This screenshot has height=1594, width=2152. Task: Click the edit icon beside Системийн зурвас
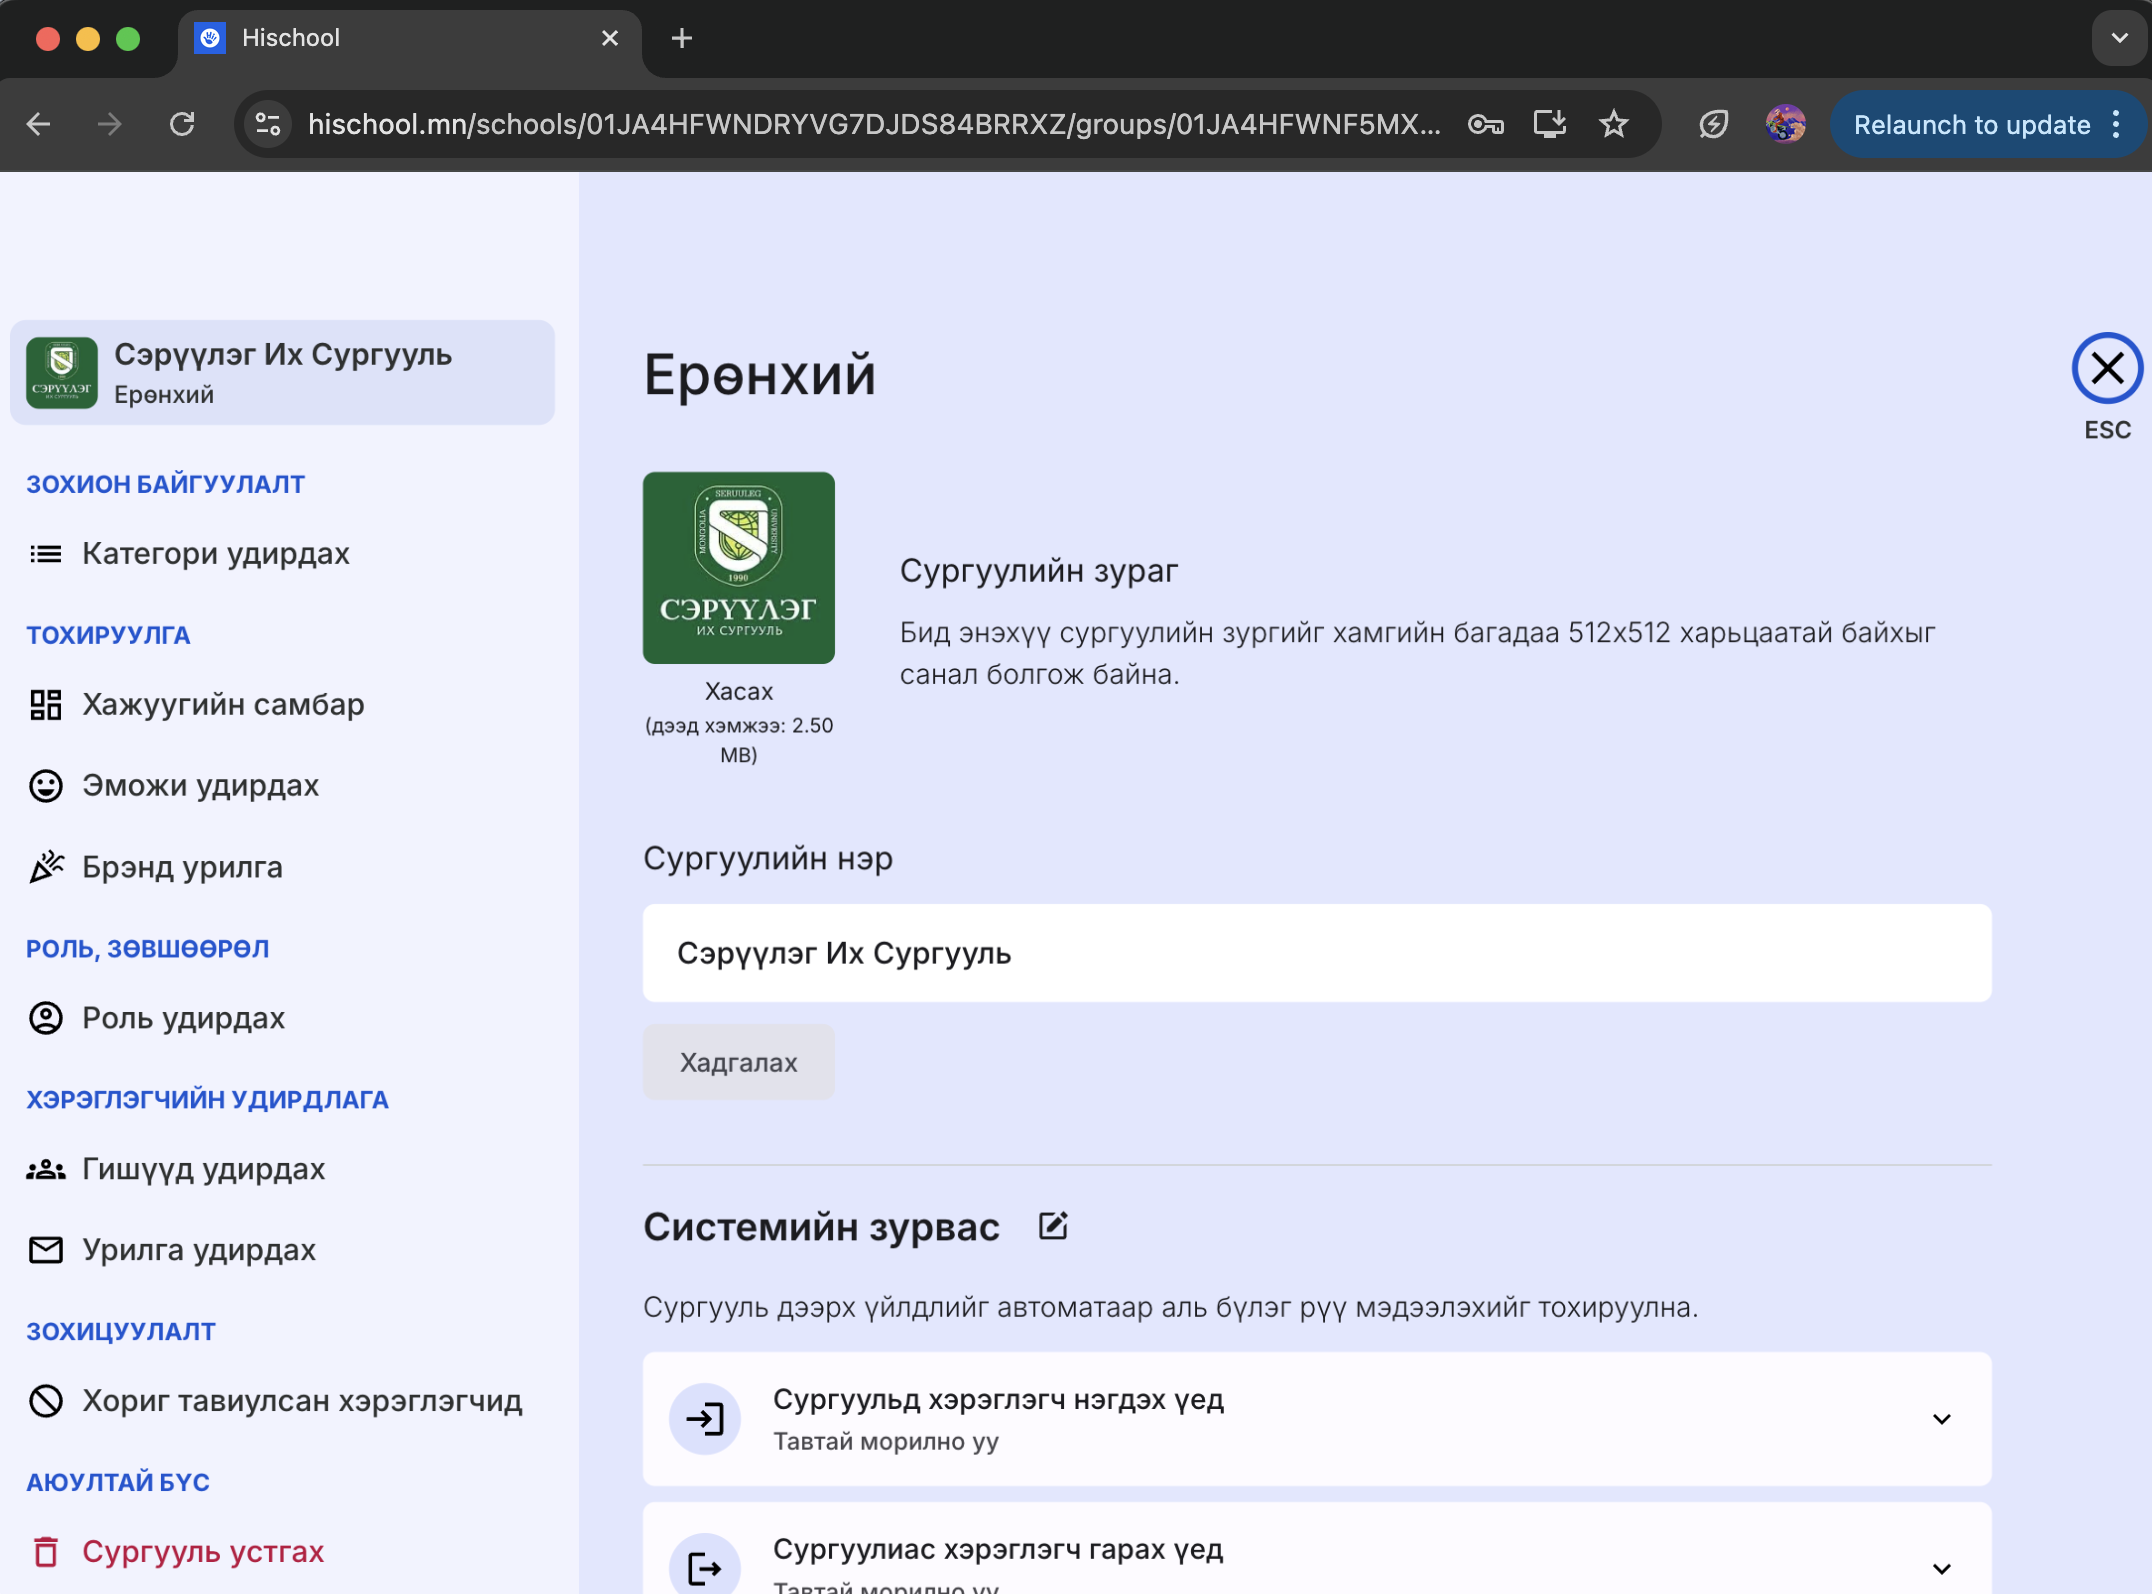click(x=1053, y=1226)
